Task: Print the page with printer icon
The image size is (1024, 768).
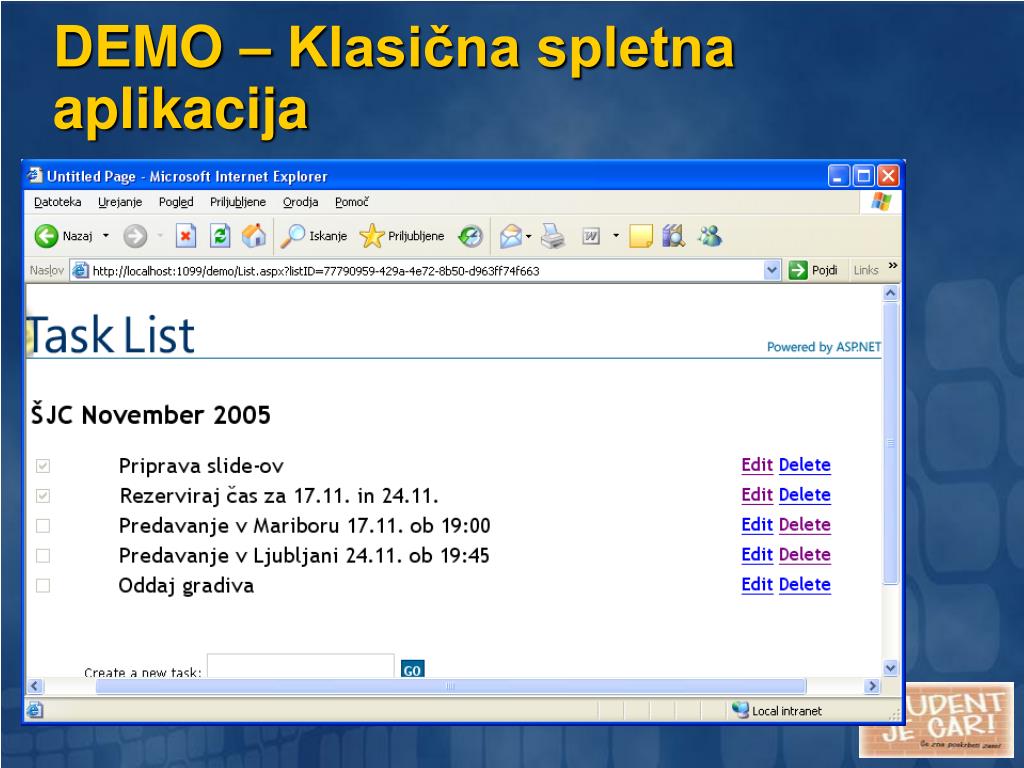Action: point(553,236)
